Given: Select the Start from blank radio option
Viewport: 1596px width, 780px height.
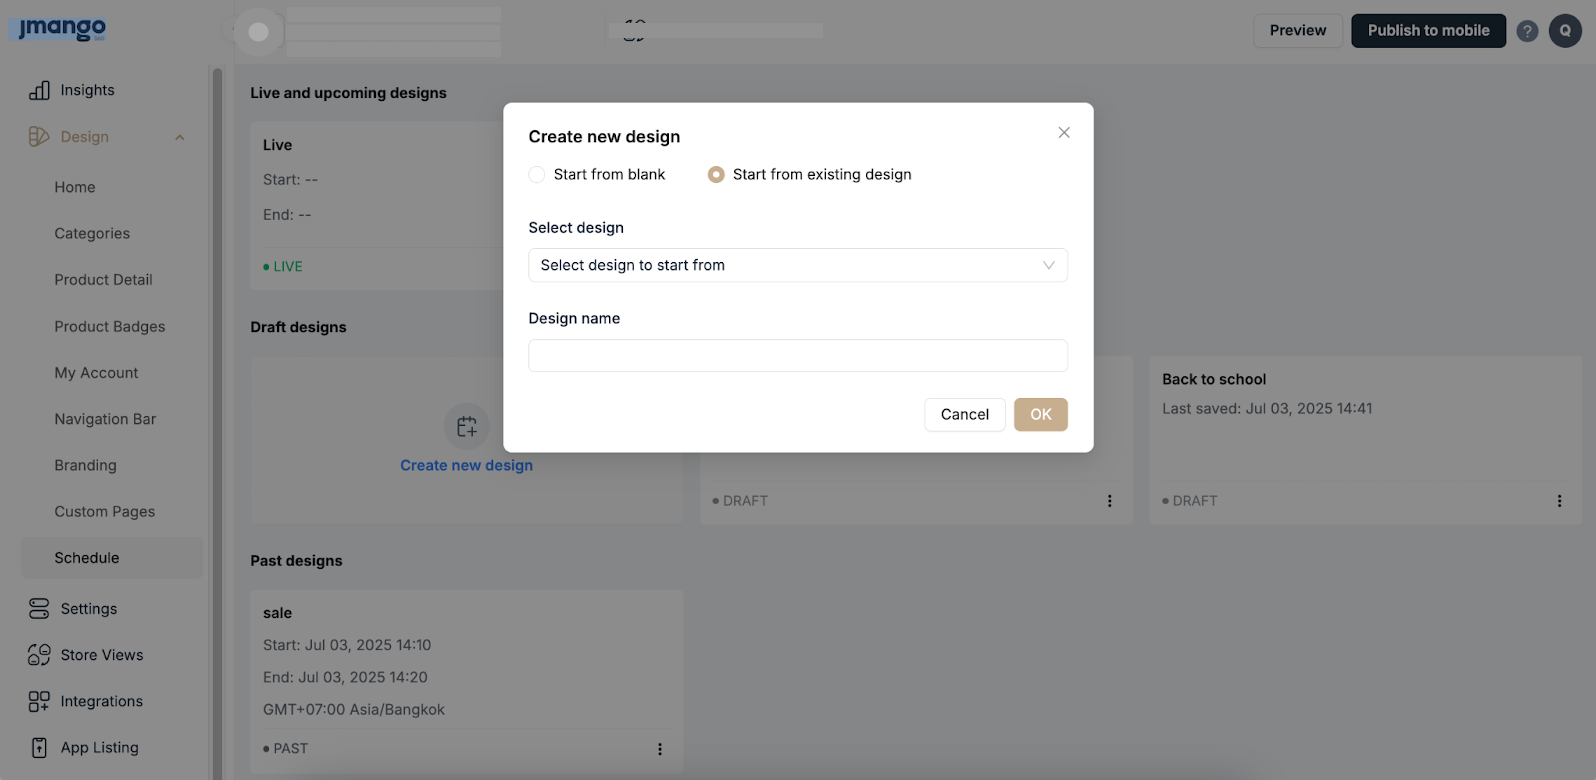Looking at the screenshot, I should (x=537, y=174).
